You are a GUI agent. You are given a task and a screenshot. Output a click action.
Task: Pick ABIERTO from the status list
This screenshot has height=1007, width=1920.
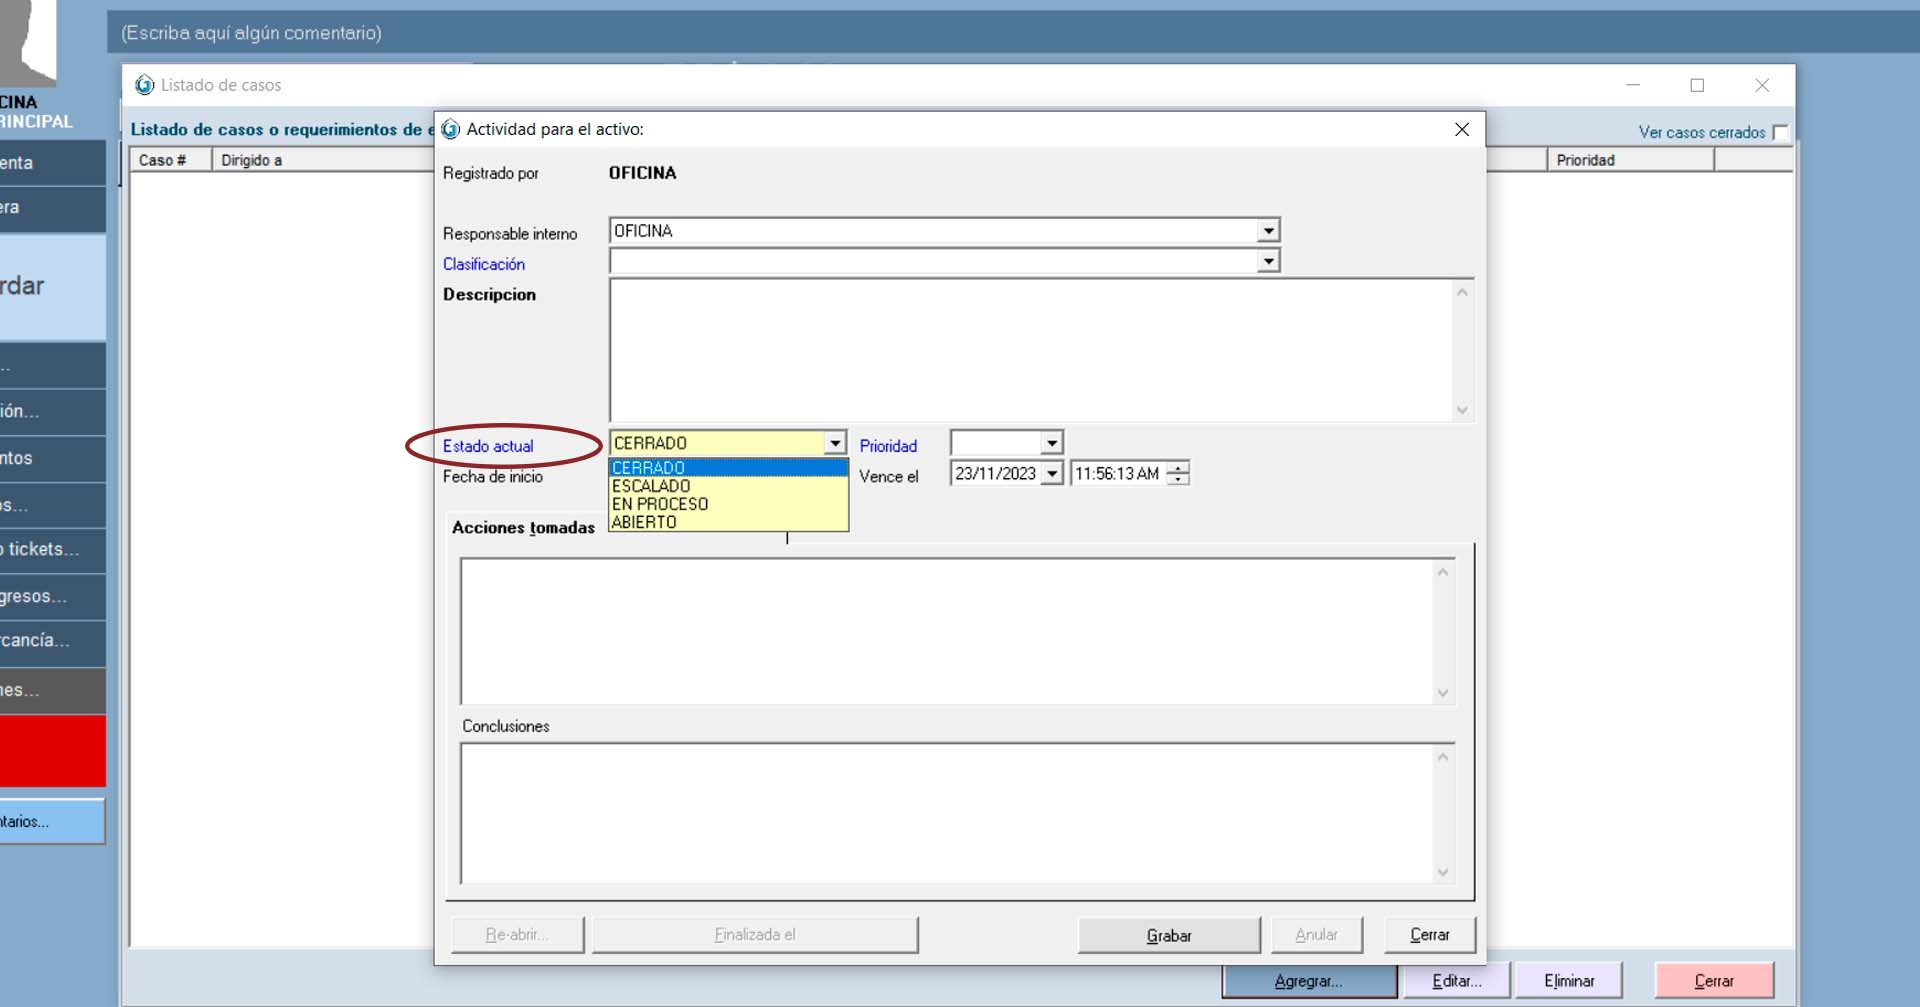(x=644, y=522)
